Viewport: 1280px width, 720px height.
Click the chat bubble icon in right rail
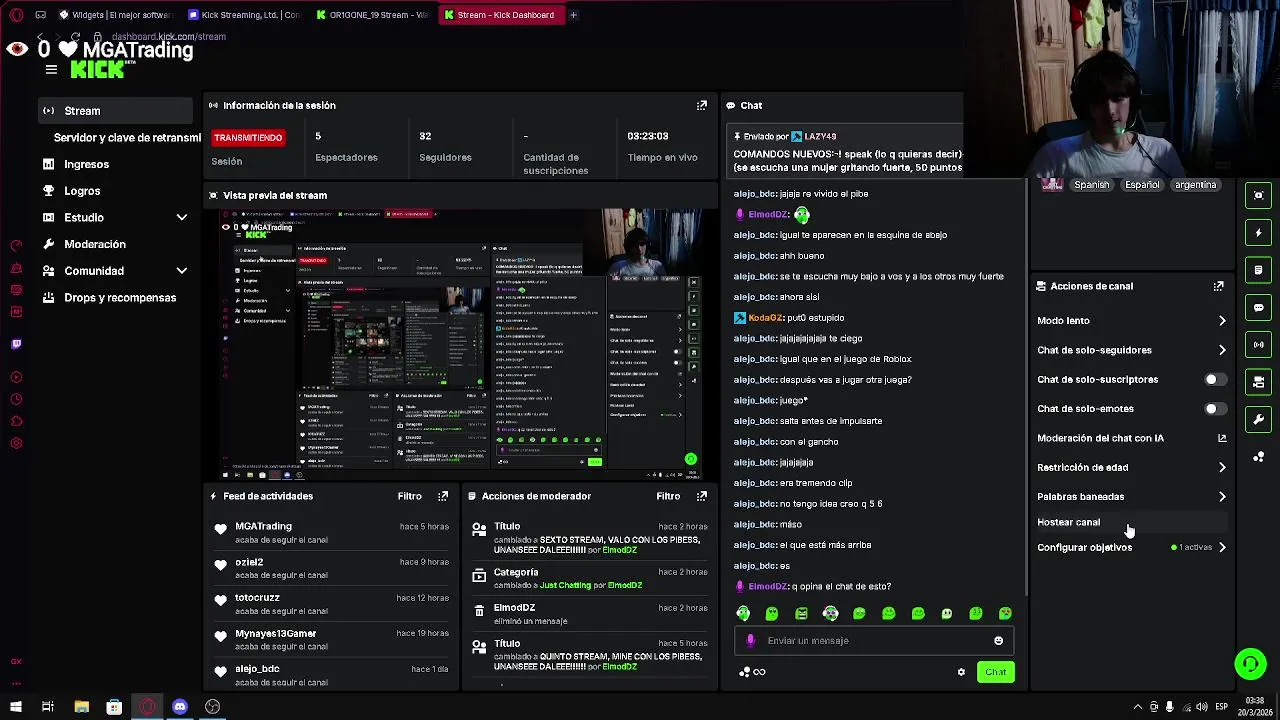pos(1259,307)
